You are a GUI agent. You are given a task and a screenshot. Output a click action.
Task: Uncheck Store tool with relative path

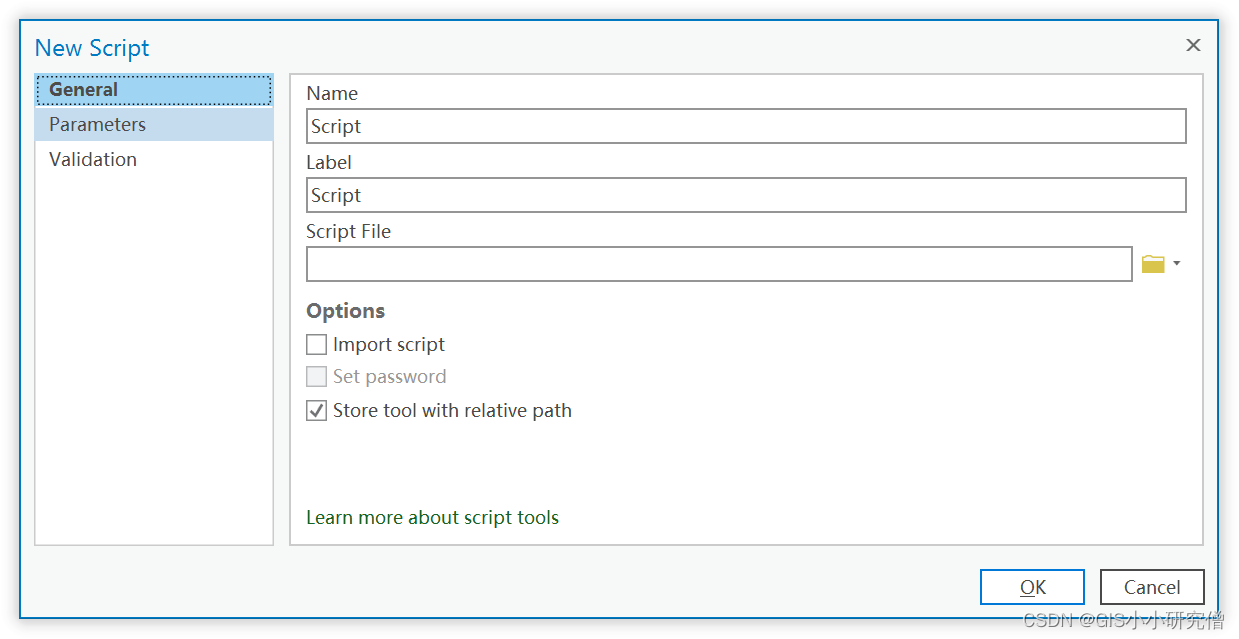point(316,410)
